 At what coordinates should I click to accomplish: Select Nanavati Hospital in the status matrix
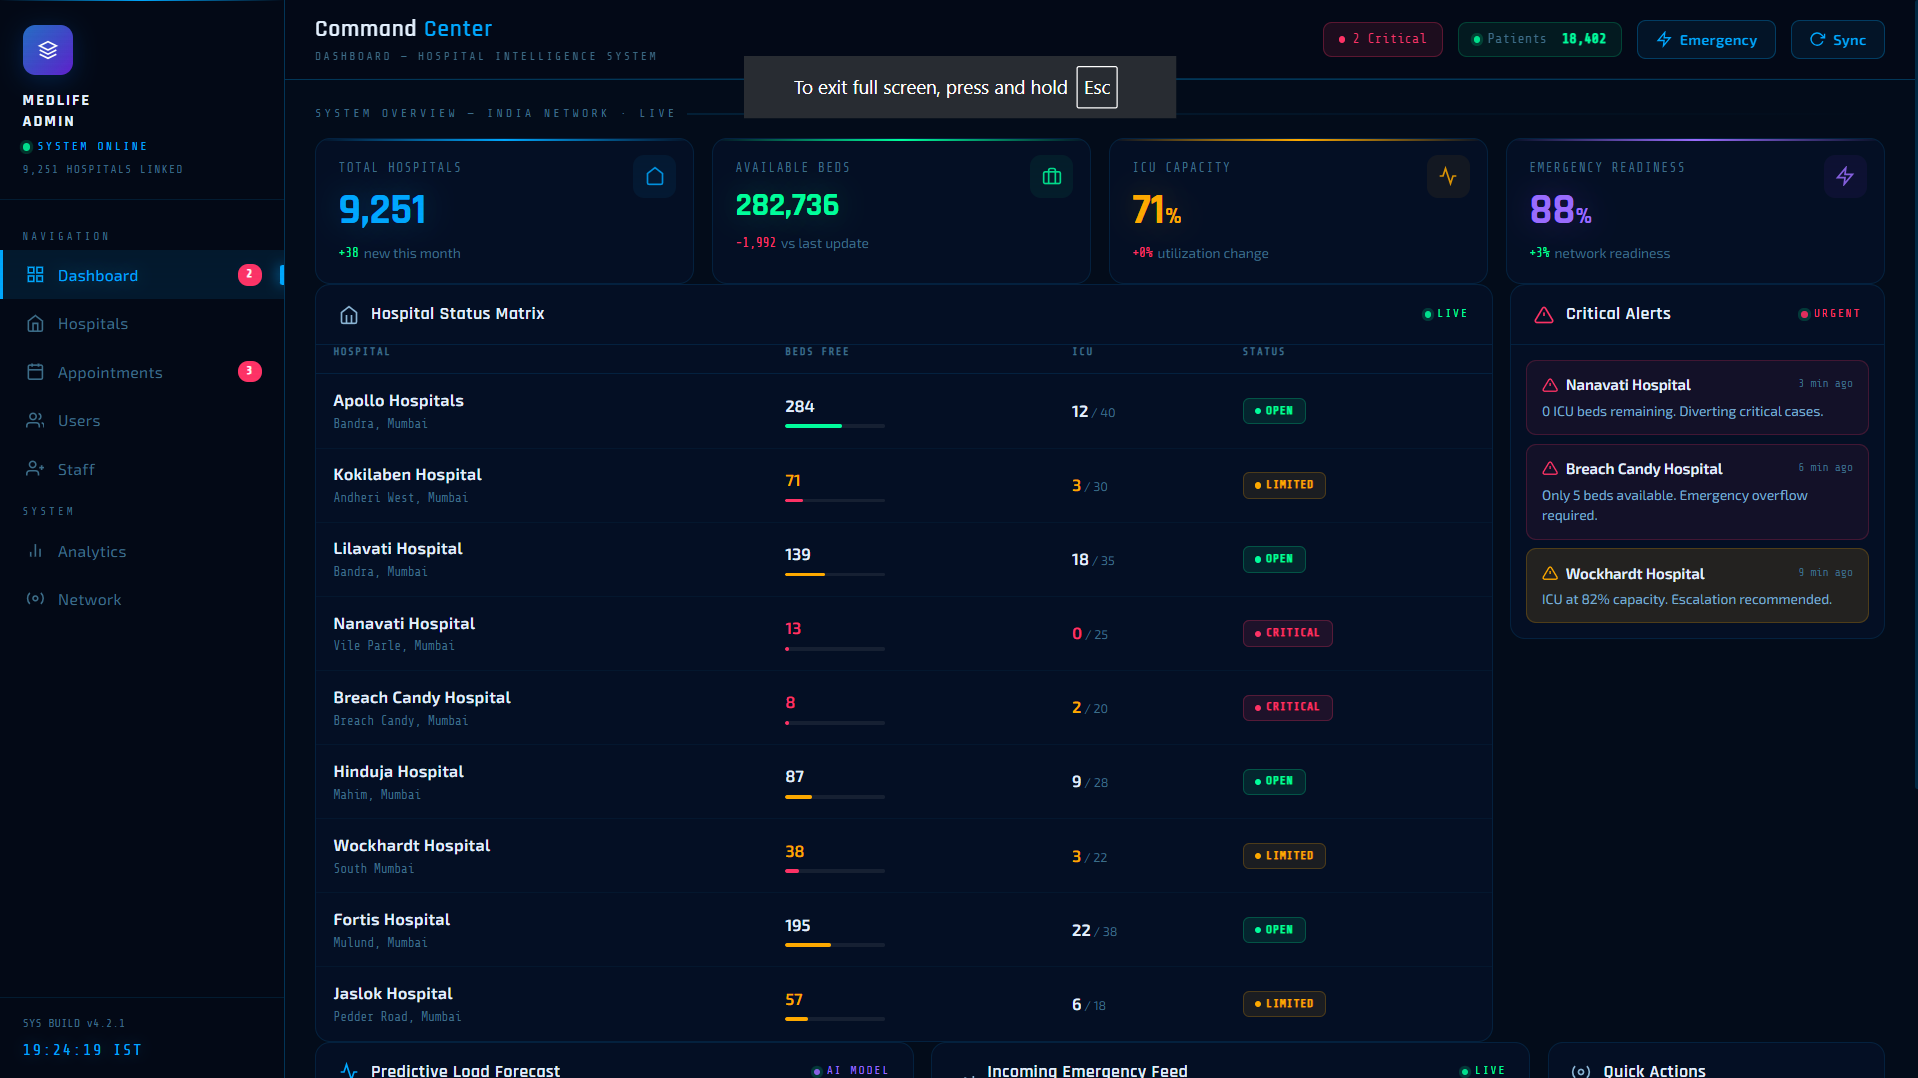coord(404,624)
